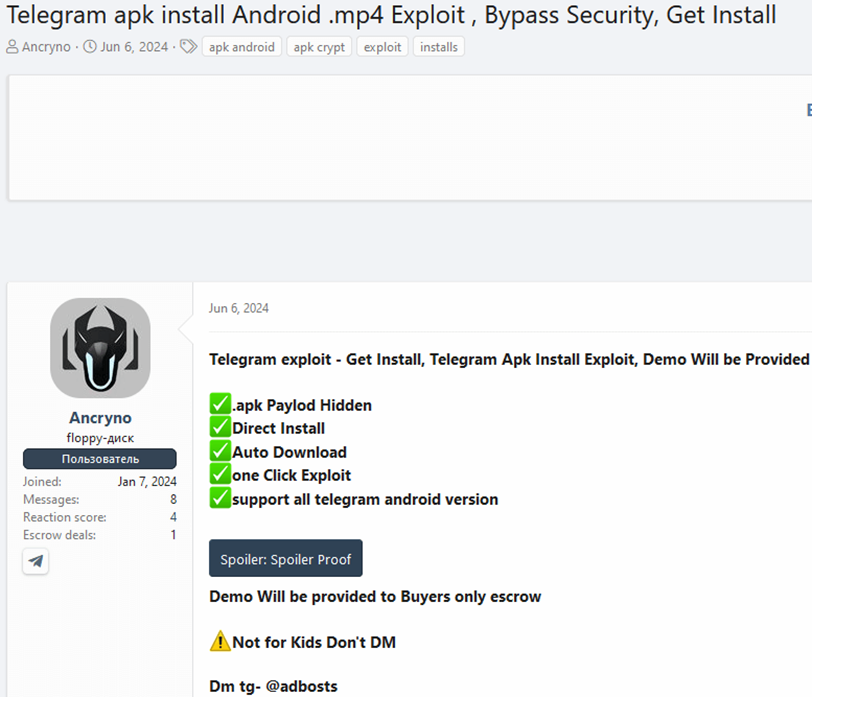Click the thread title heading
Screen dimensions: 844x701
391,16
